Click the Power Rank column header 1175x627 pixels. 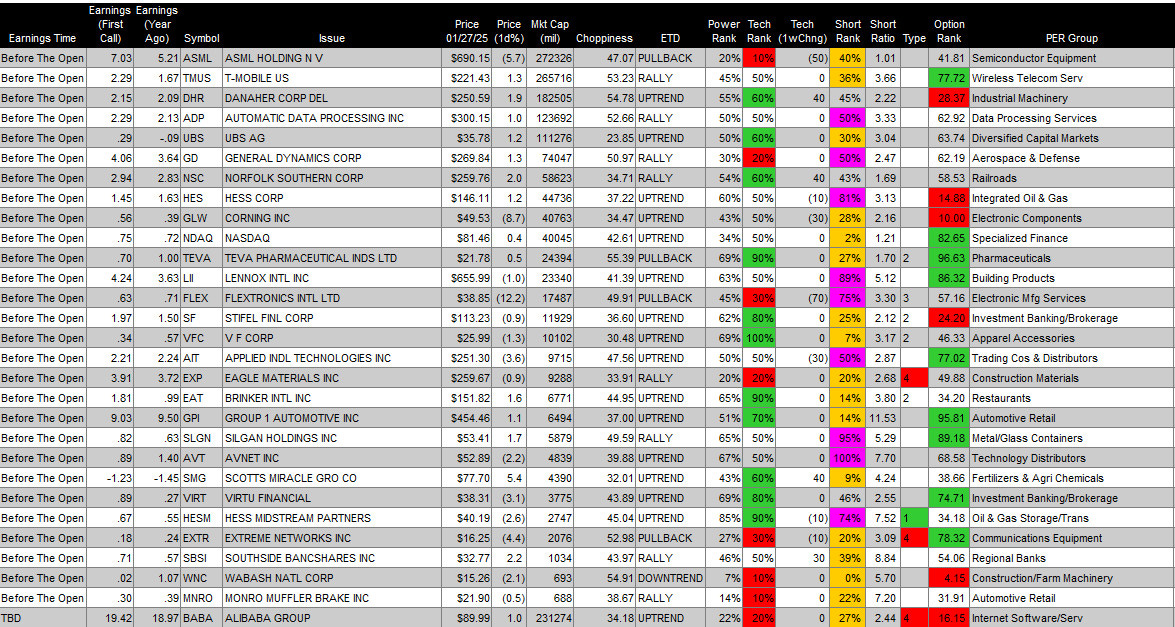coord(723,31)
